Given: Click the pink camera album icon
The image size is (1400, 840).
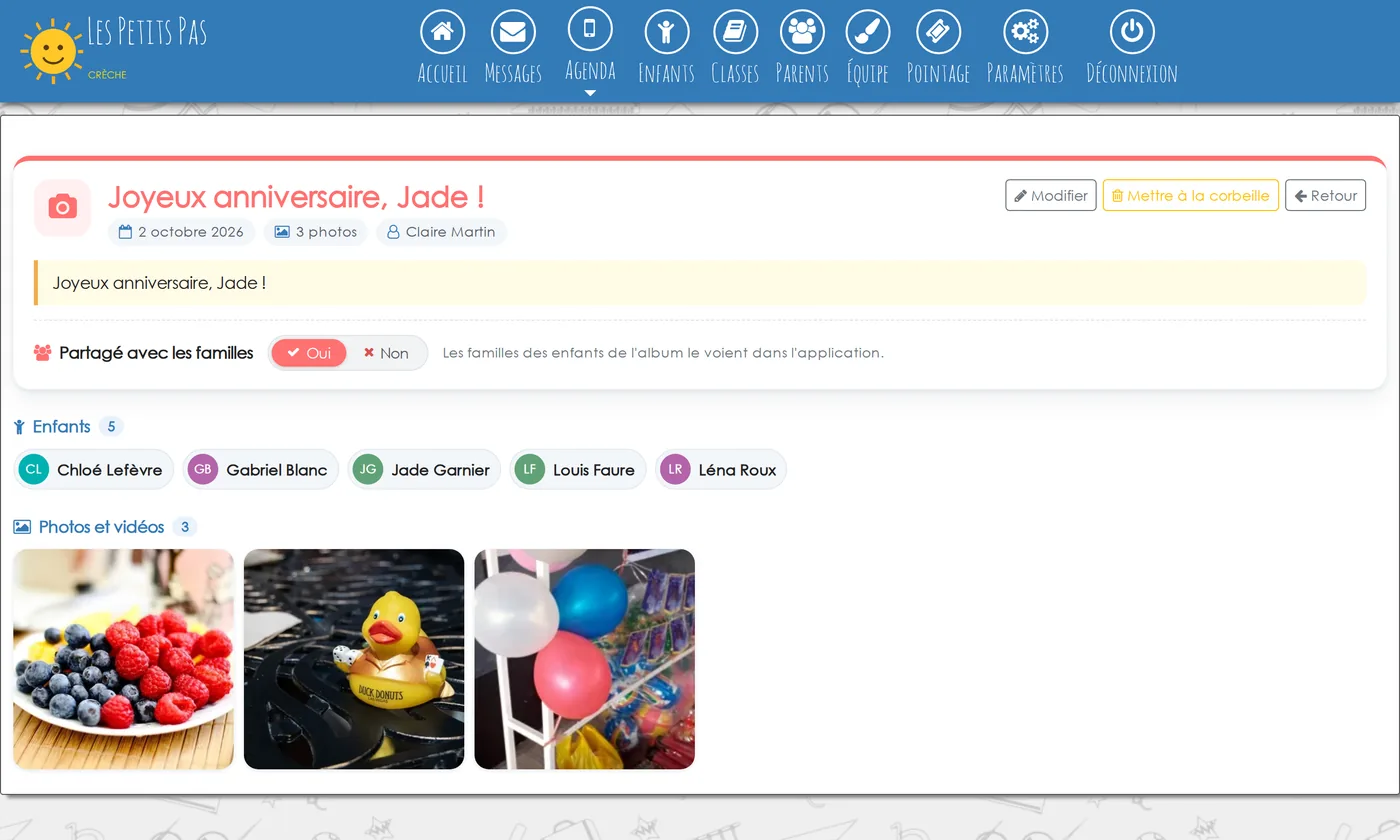Looking at the screenshot, I should [x=63, y=207].
